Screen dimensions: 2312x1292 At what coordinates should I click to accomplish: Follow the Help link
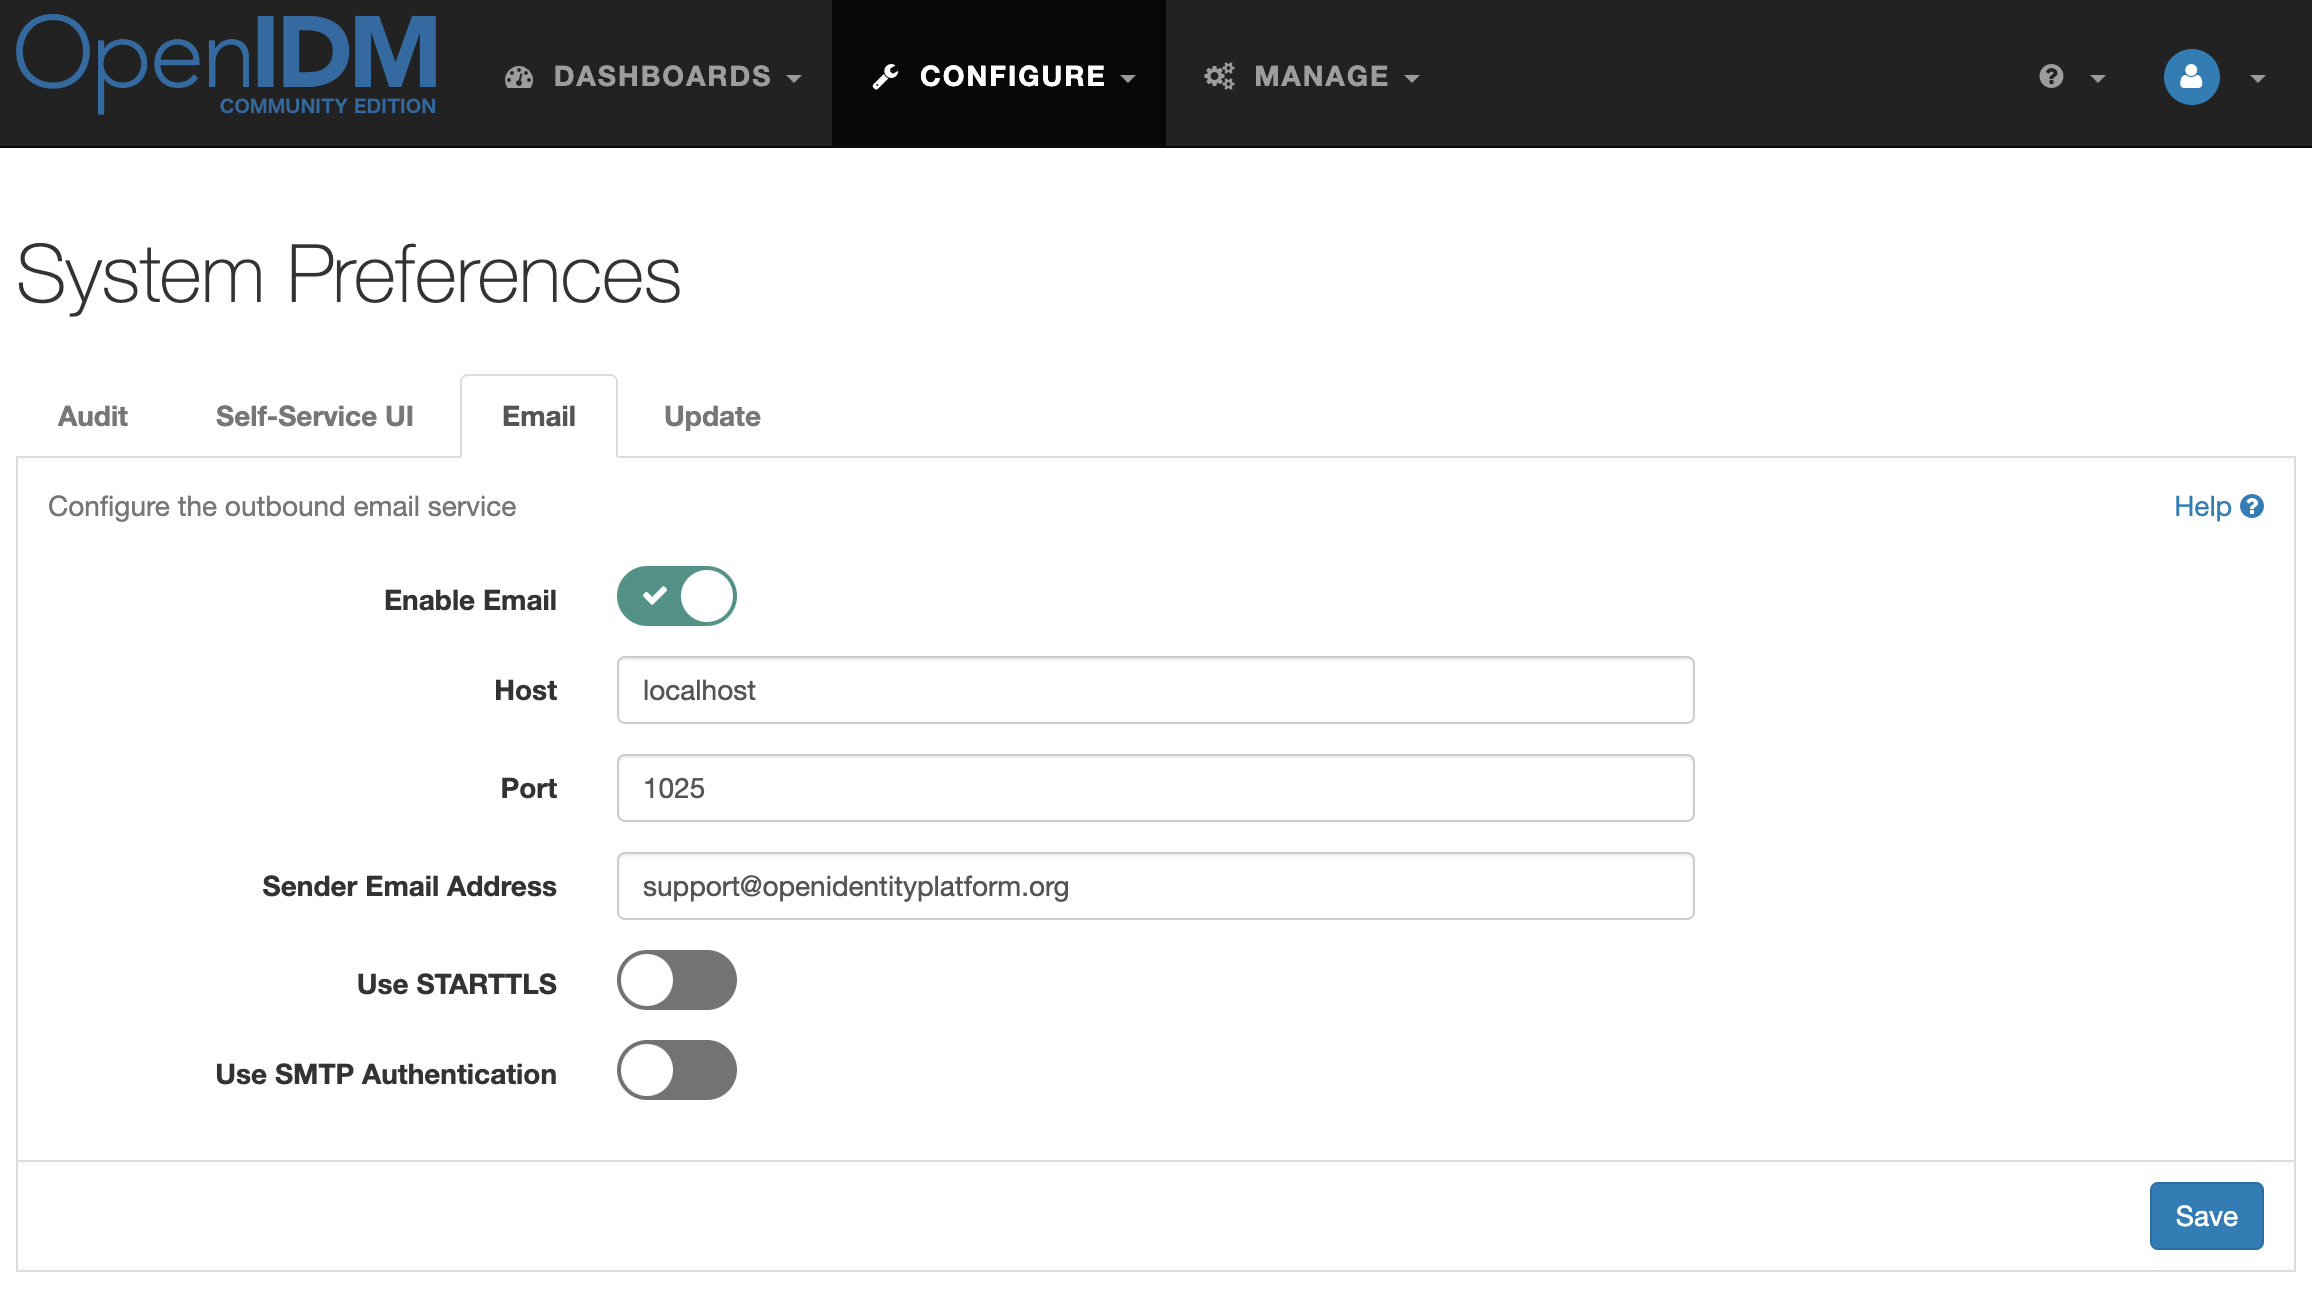[2202, 507]
